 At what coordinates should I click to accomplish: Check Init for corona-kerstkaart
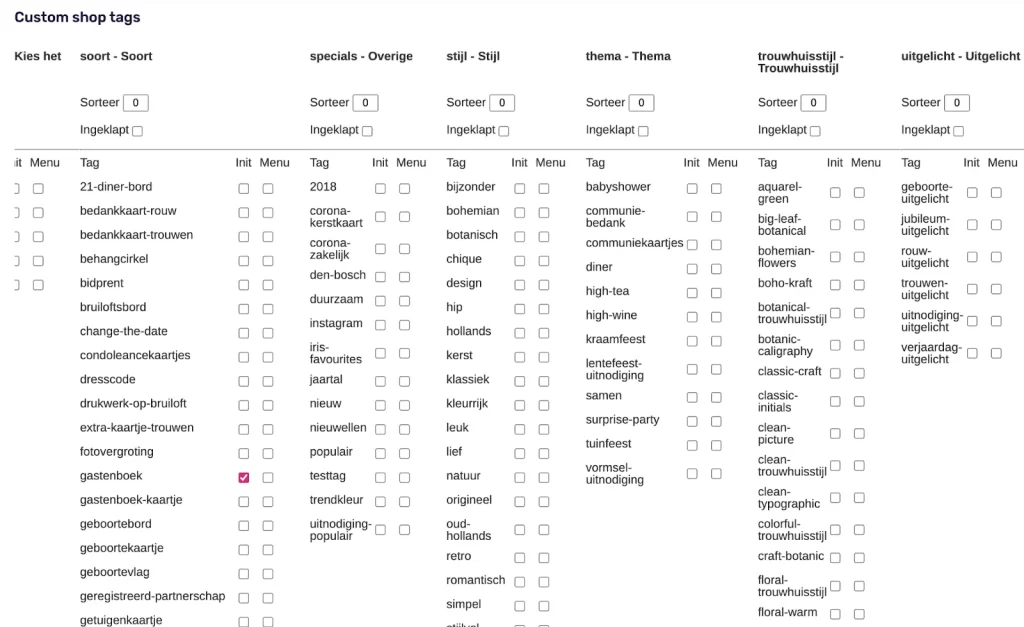(380, 218)
